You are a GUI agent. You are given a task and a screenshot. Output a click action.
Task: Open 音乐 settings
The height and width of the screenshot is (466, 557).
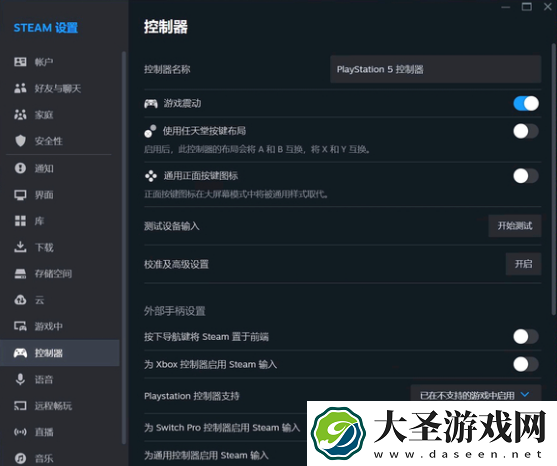click(x=60, y=458)
